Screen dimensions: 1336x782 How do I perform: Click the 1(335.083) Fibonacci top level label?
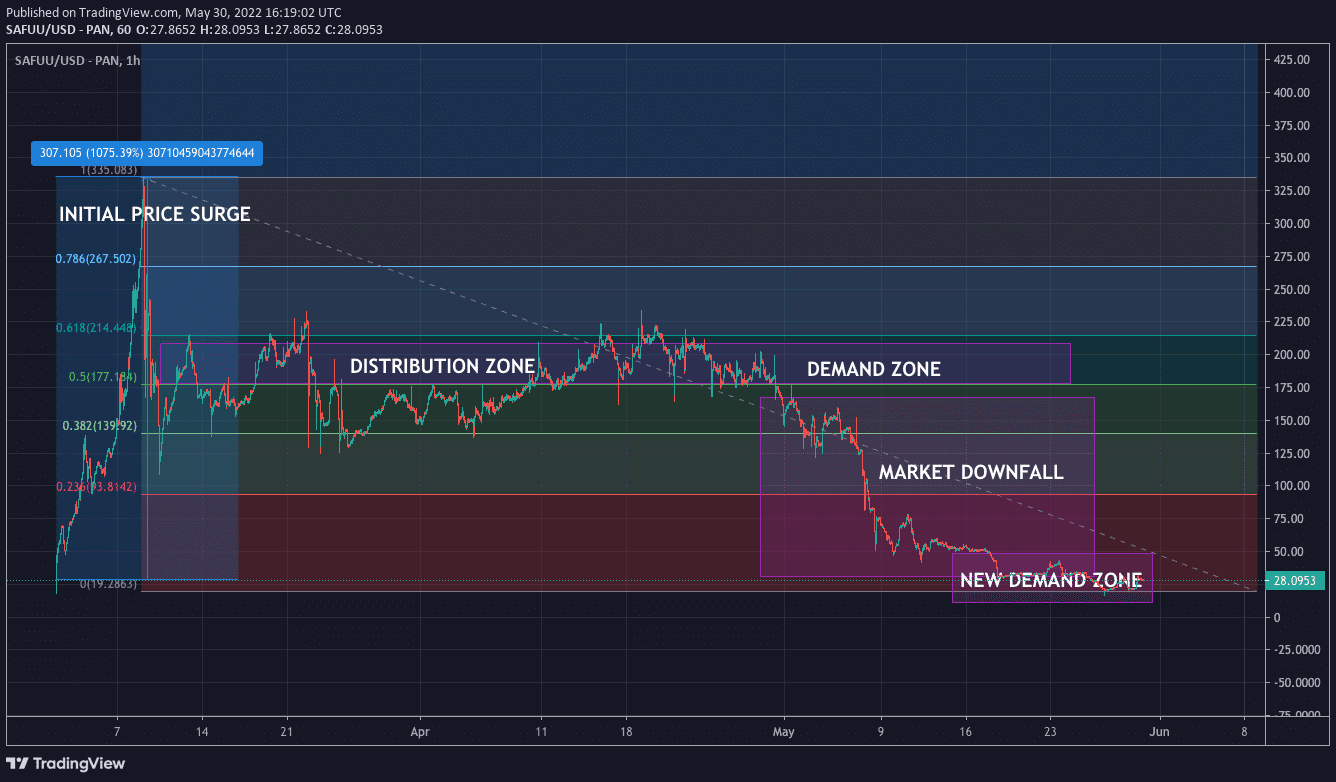(108, 170)
